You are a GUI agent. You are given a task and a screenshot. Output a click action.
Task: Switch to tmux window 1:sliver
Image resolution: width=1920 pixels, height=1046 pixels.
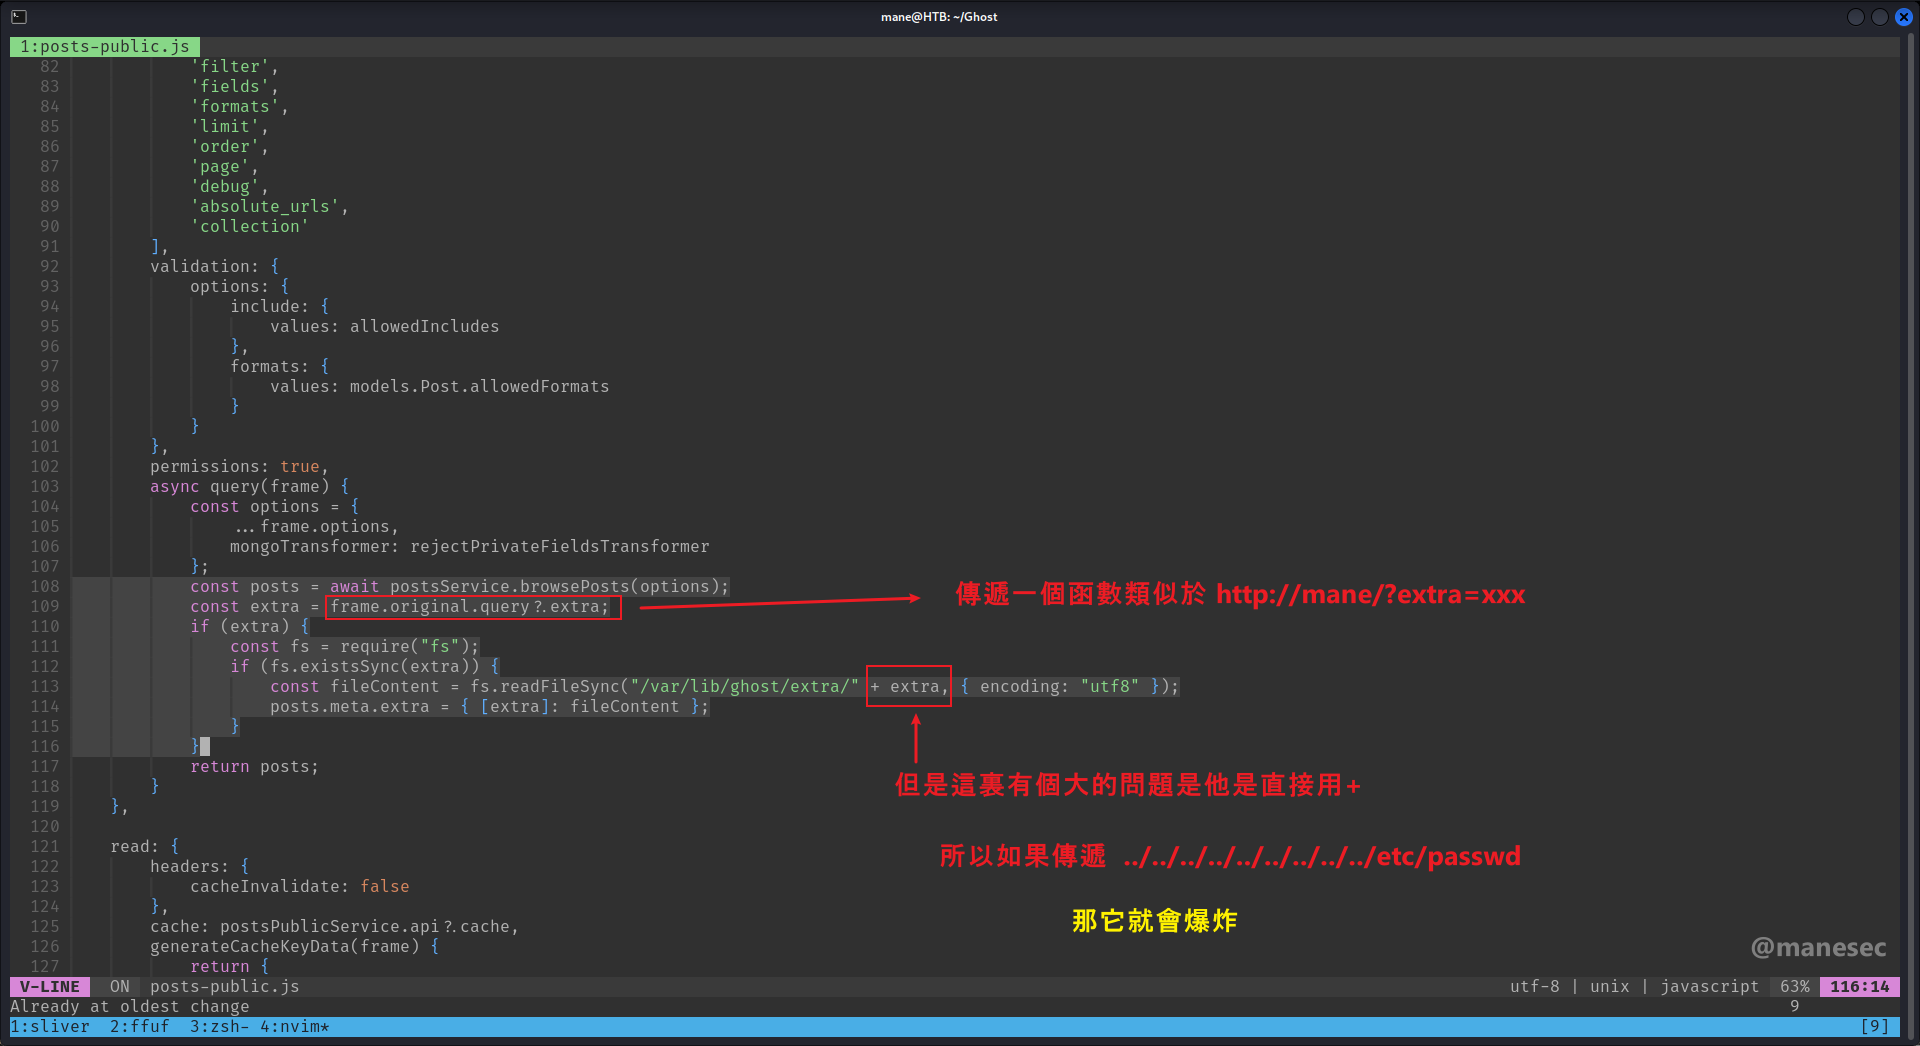coord(50,1026)
